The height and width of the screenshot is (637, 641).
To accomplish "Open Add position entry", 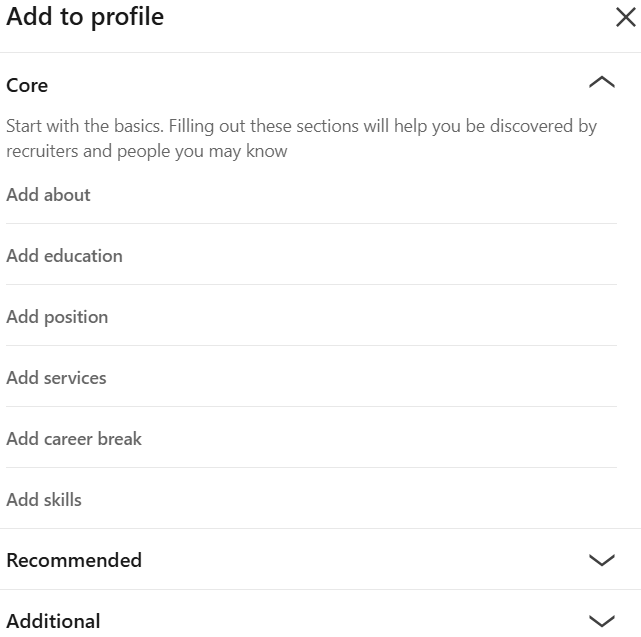I will (x=57, y=317).
